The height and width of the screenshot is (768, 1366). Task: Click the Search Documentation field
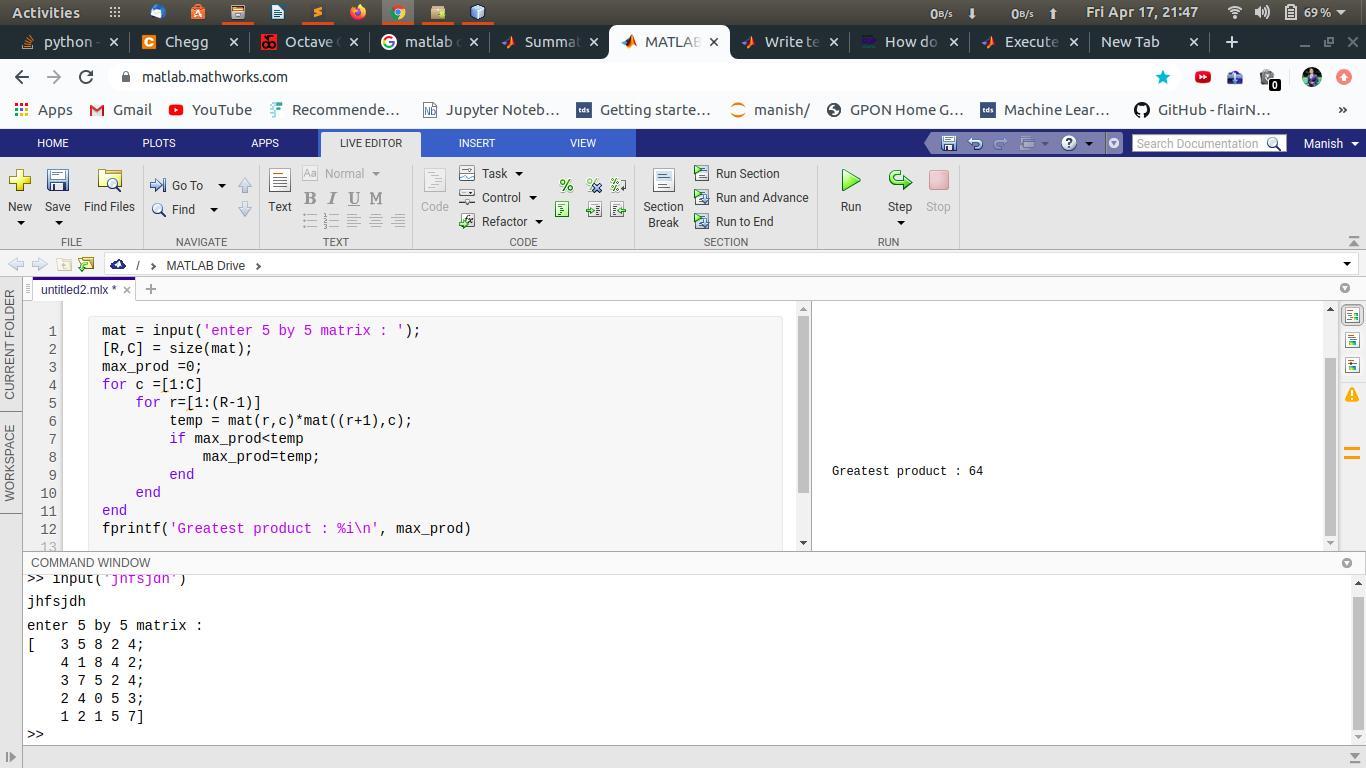1197,144
